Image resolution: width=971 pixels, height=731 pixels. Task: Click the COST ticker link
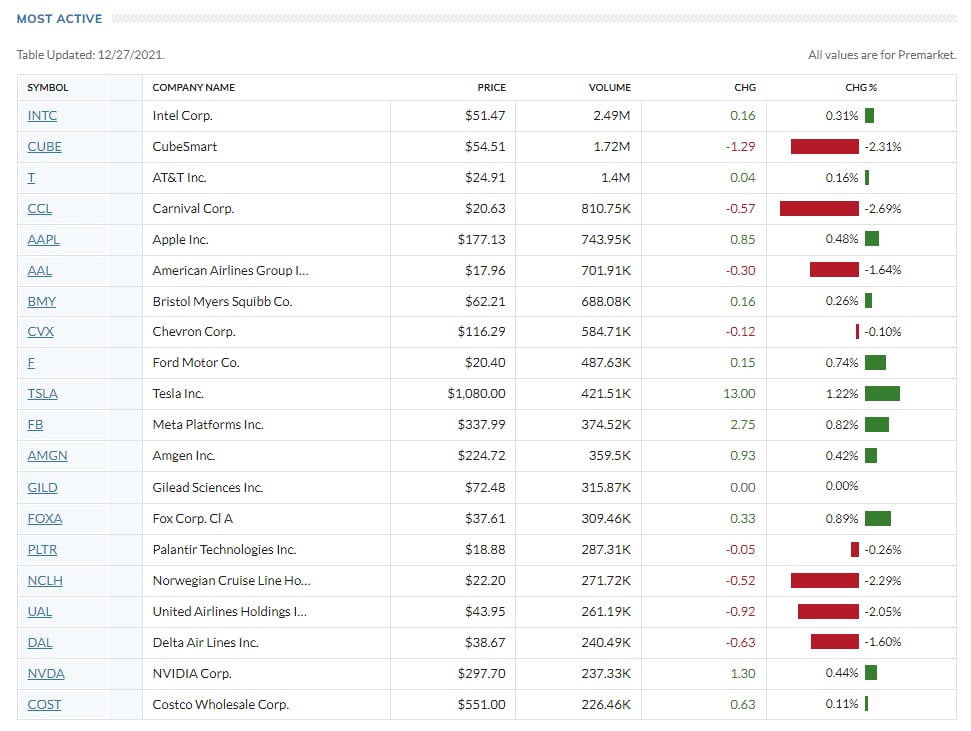click(x=44, y=705)
